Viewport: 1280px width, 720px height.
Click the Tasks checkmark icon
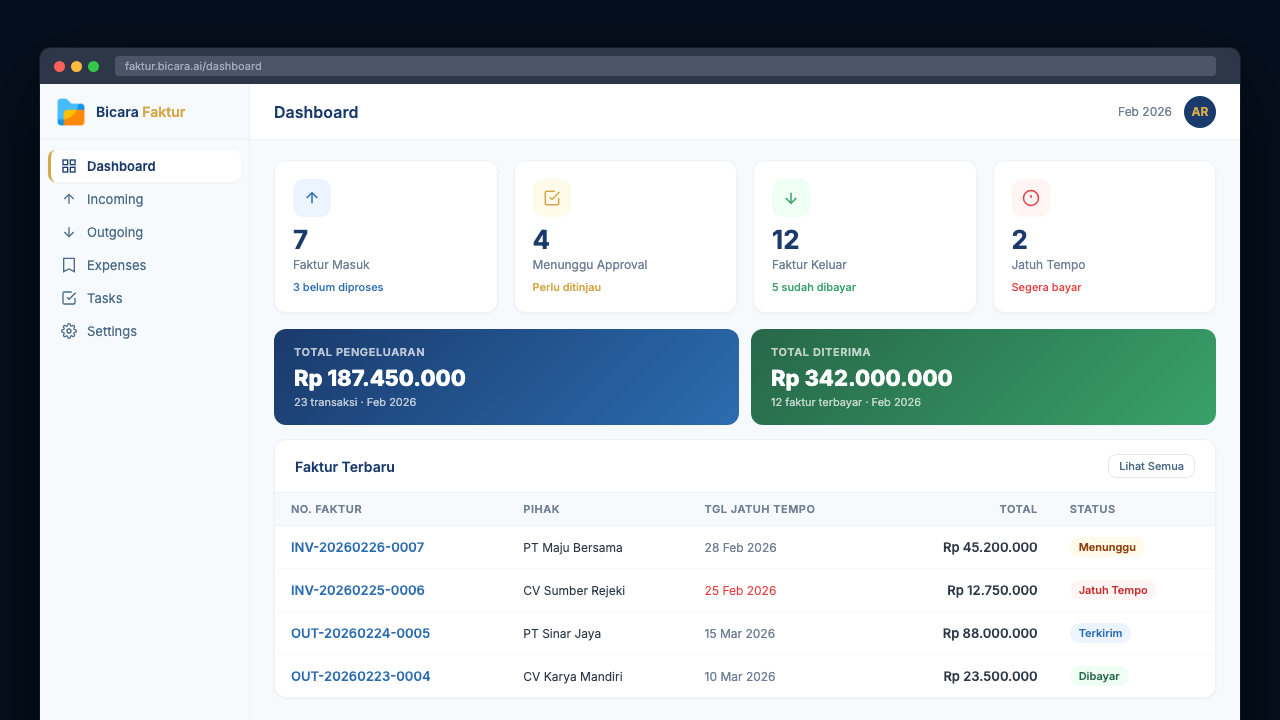coord(69,298)
